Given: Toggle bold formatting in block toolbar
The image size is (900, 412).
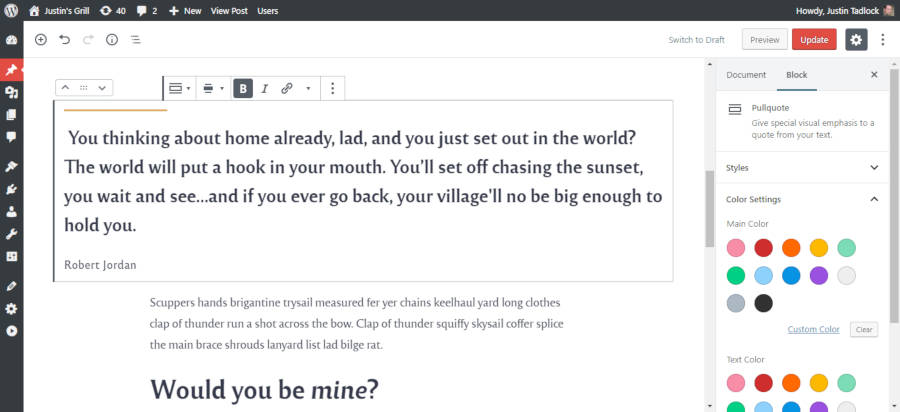Looking at the screenshot, I should tap(243, 88).
